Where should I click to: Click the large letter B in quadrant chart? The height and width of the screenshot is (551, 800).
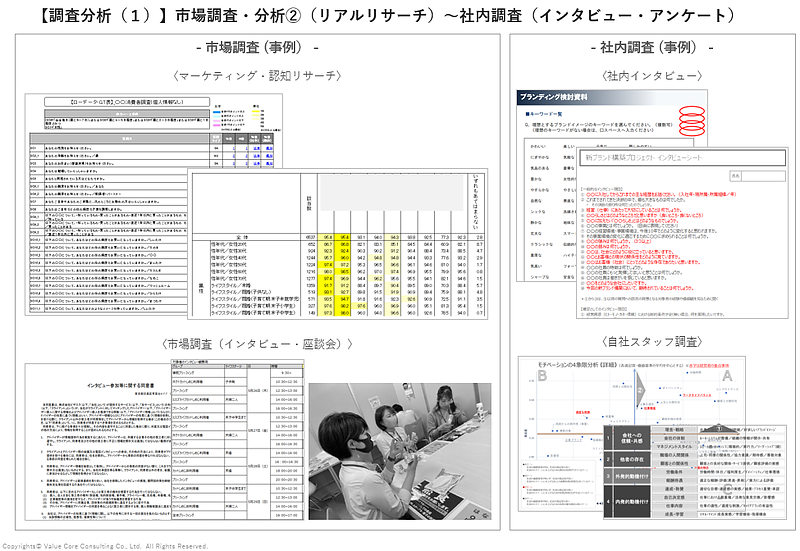coord(541,377)
